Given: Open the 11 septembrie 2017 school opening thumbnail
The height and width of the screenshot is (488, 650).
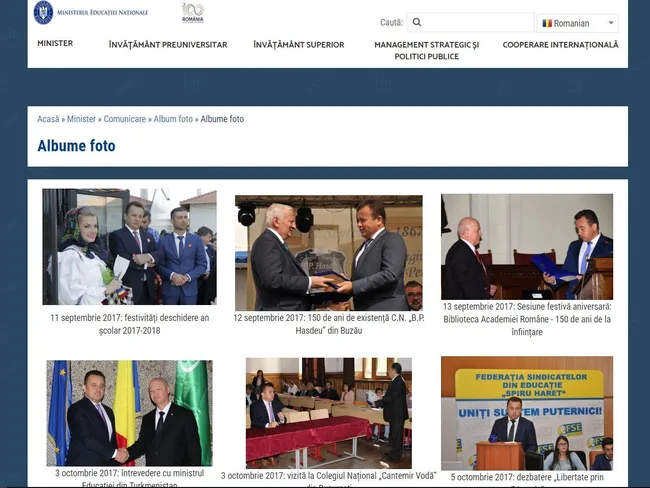Looking at the screenshot, I should click(129, 247).
